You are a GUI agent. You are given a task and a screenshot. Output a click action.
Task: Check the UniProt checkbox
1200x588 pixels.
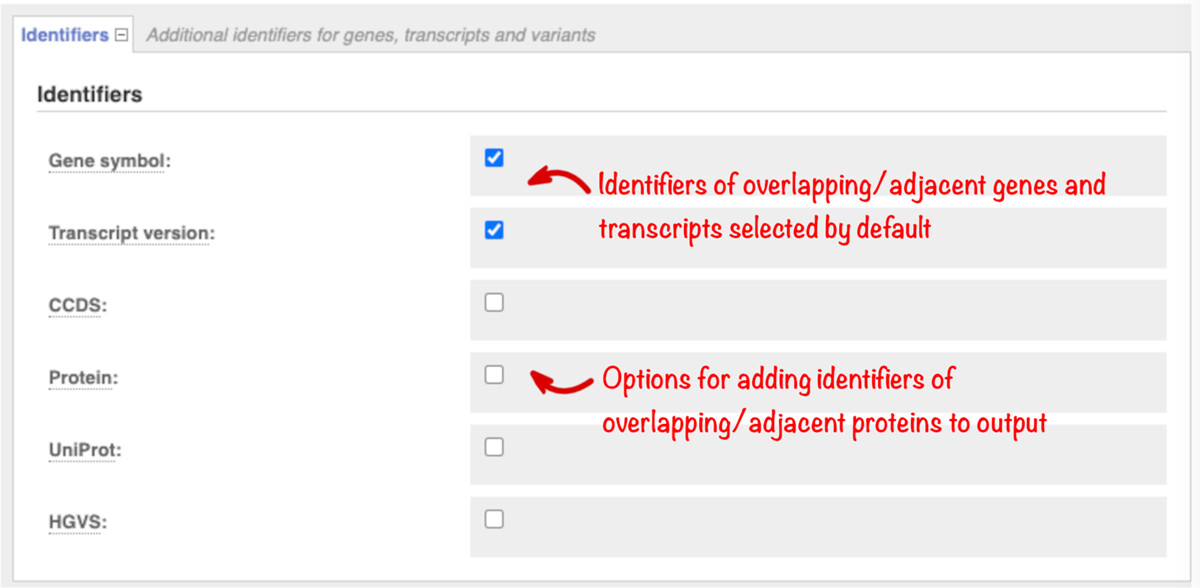pos(494,447)
